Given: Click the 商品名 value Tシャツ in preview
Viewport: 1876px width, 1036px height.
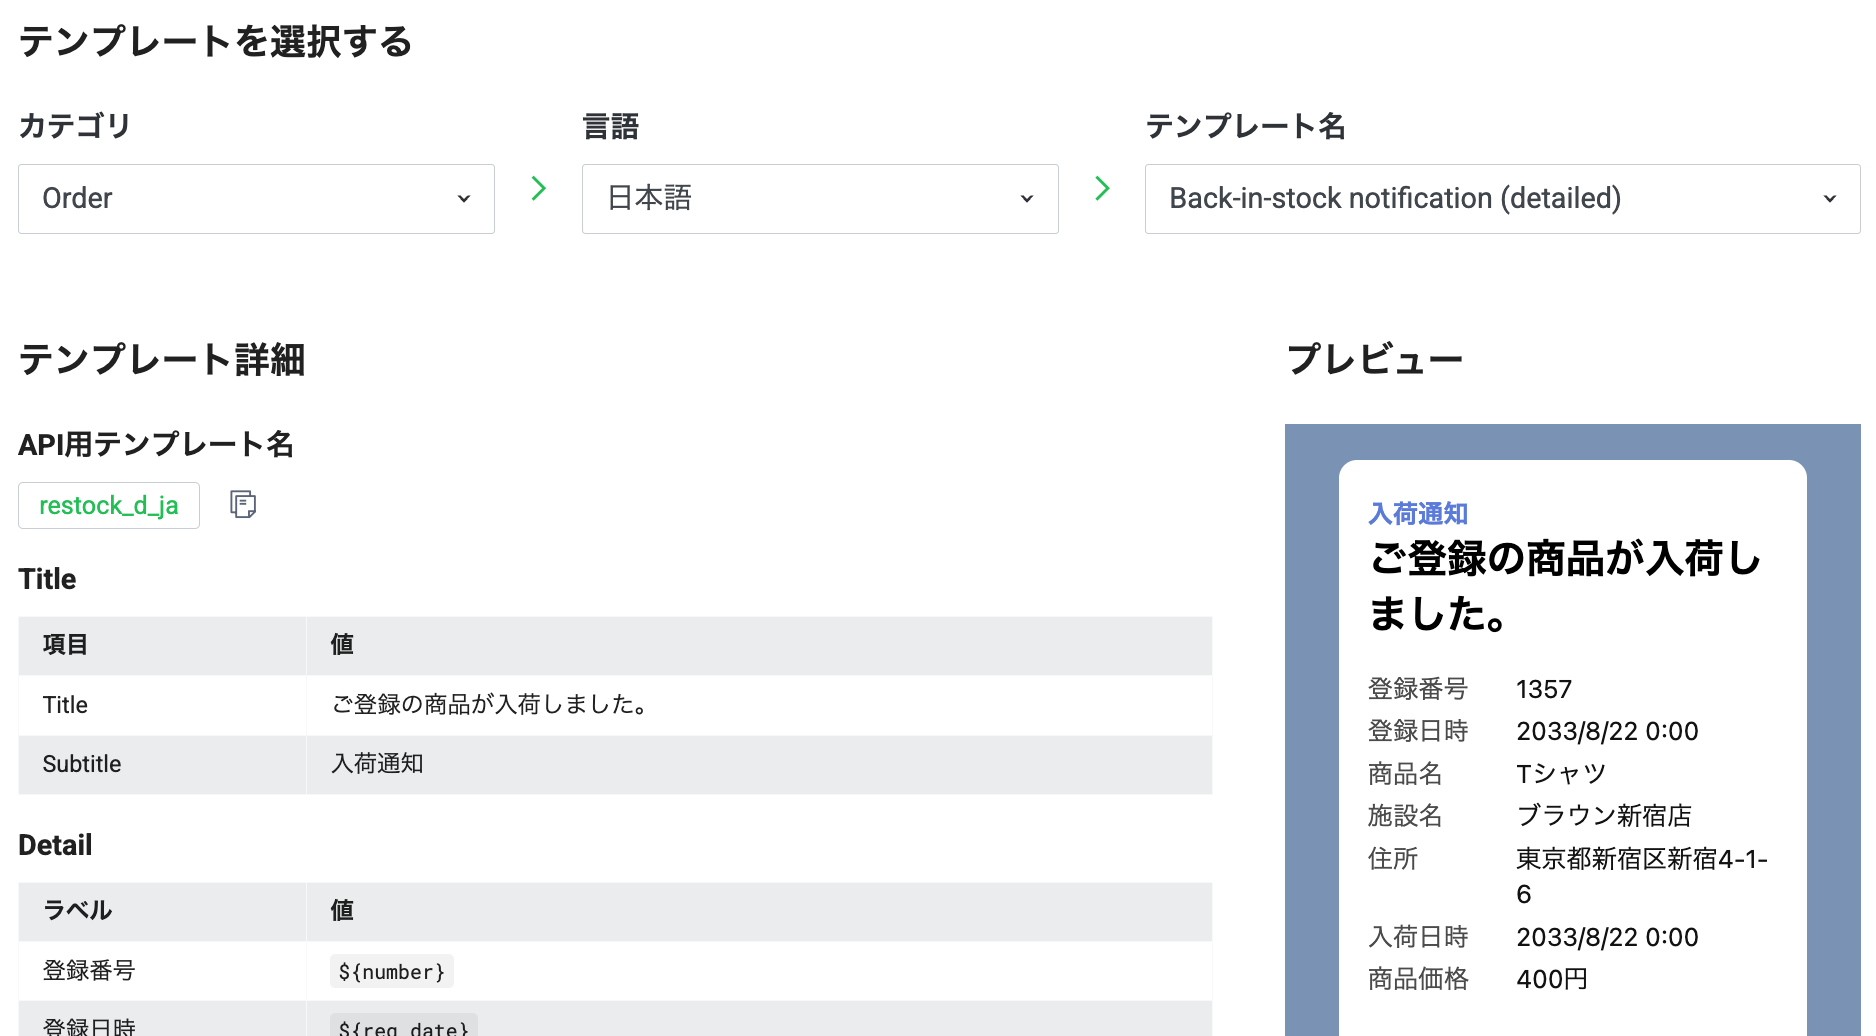Looking at the screenshot, I should [1559, 772].
